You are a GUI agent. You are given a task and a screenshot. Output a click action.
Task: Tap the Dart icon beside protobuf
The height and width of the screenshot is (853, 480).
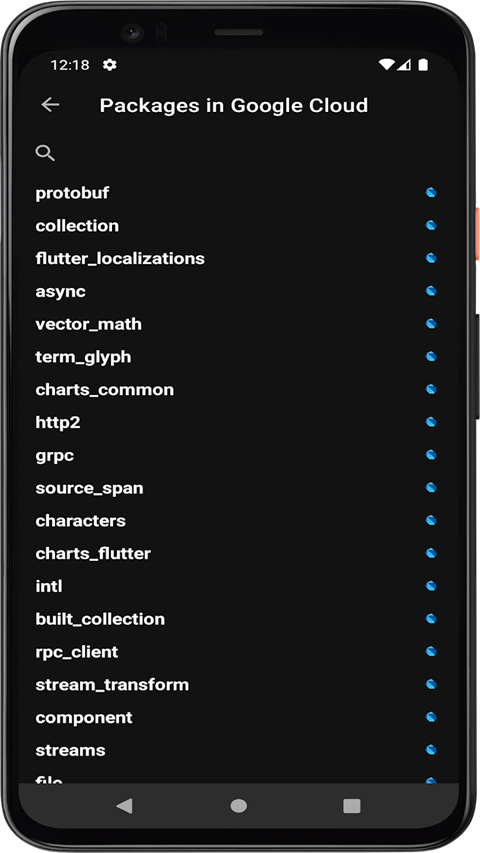430,193
